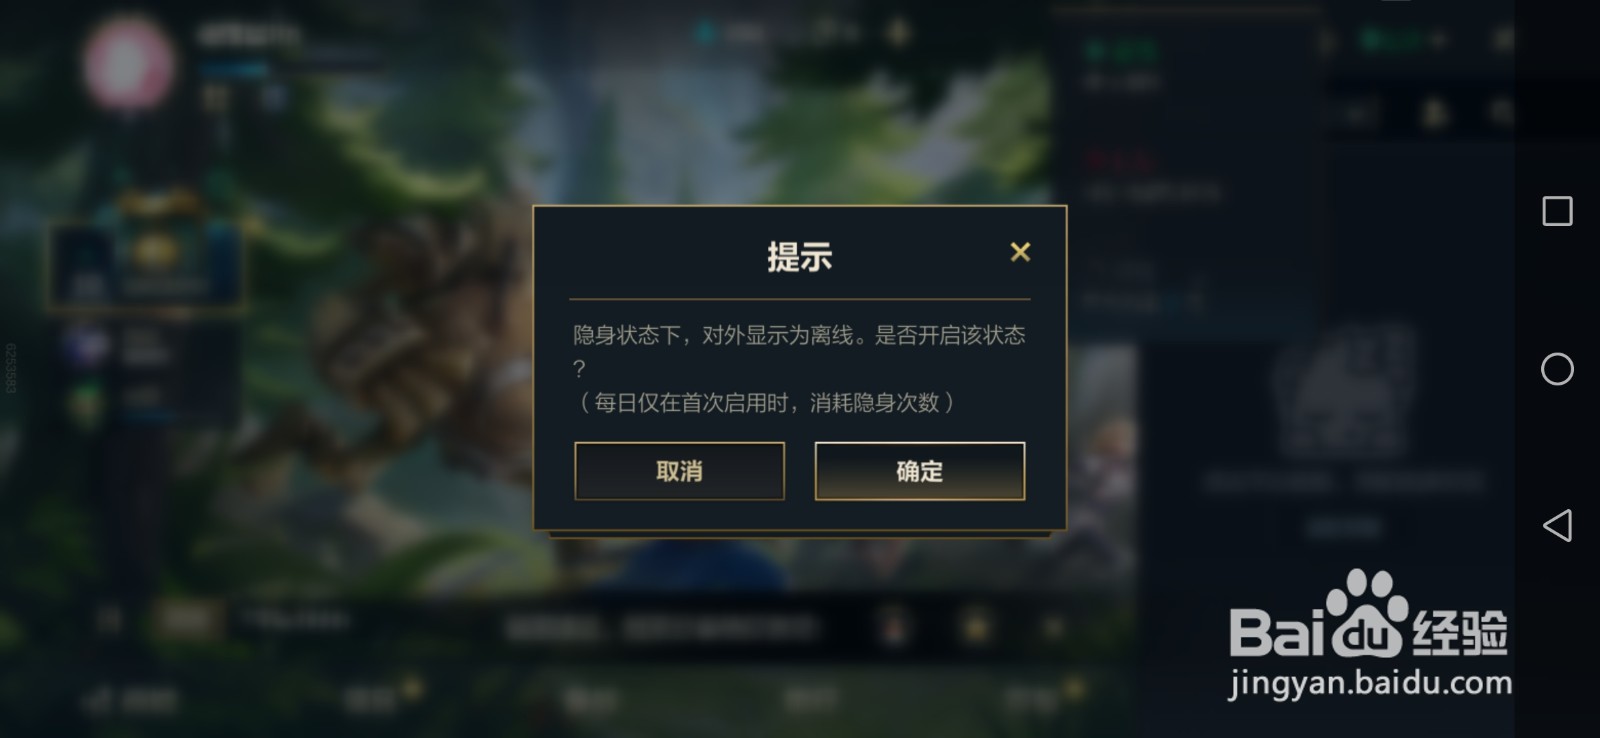Tap the Android back triangle icon
The image size is (1600, 738).
(x=1557, y=525)
